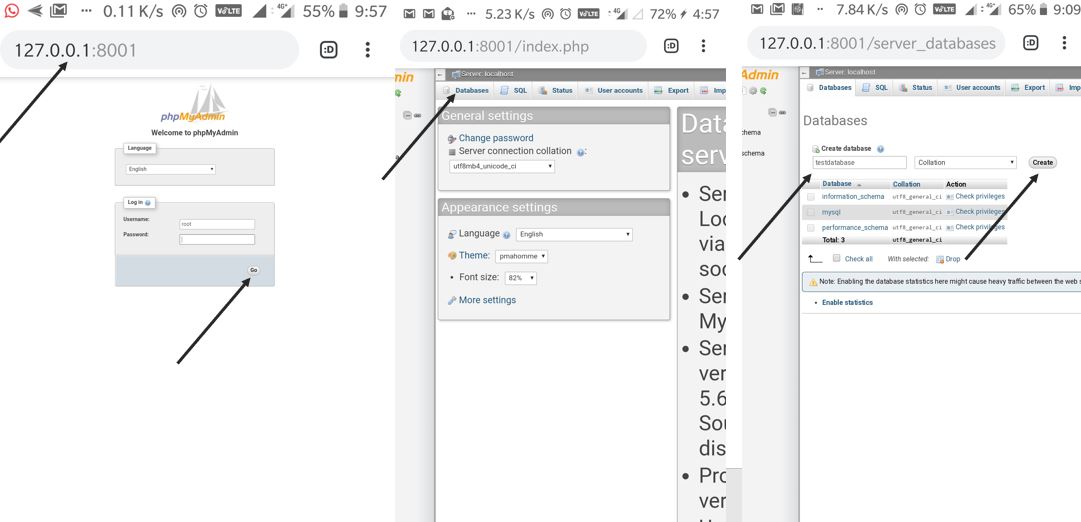Screen dimensions: 1081x522
Task: Open pmahomme Theme dropdown
Action: [521, 256]
